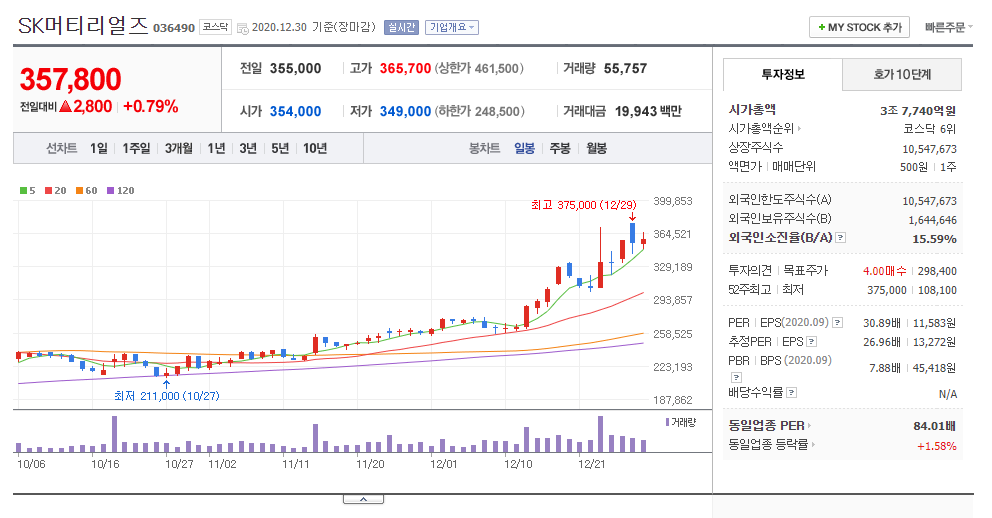The width and height of the screenshot is (992, 518).
Task: Click the 코스닥 market badge
Action: click(215, 27)
